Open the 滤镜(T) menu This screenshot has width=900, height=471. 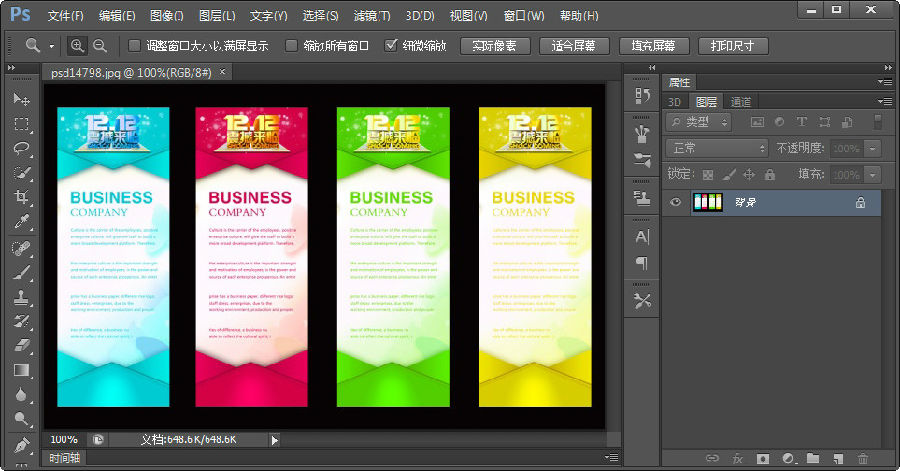pyautogui.click(x=372, y=16)
